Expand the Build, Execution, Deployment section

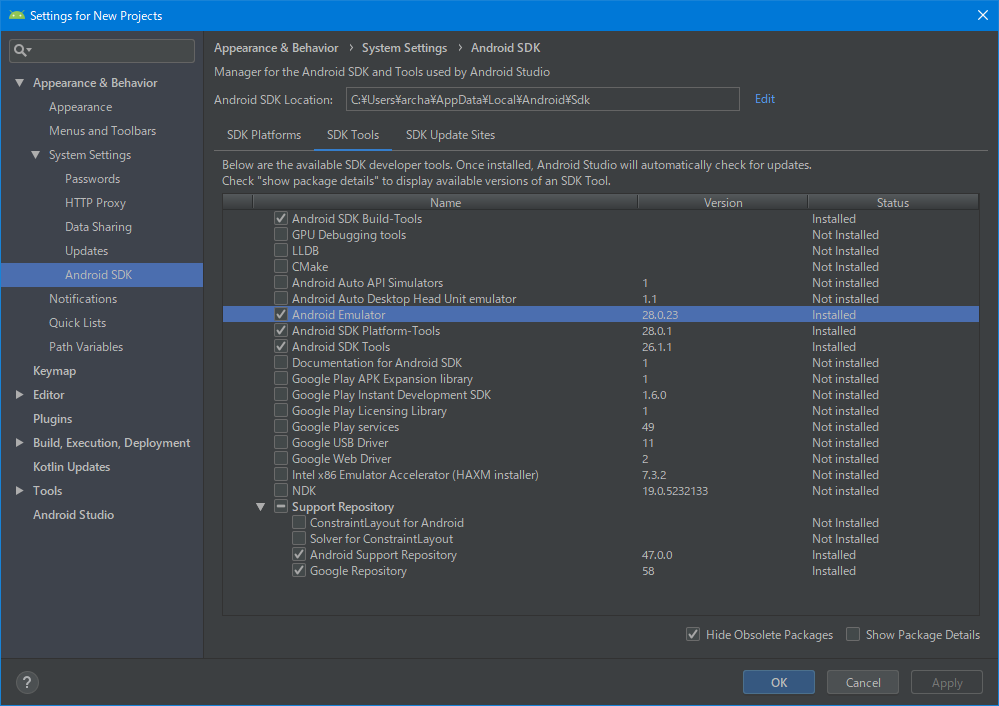pyautogui.click(x=19, y=443)
